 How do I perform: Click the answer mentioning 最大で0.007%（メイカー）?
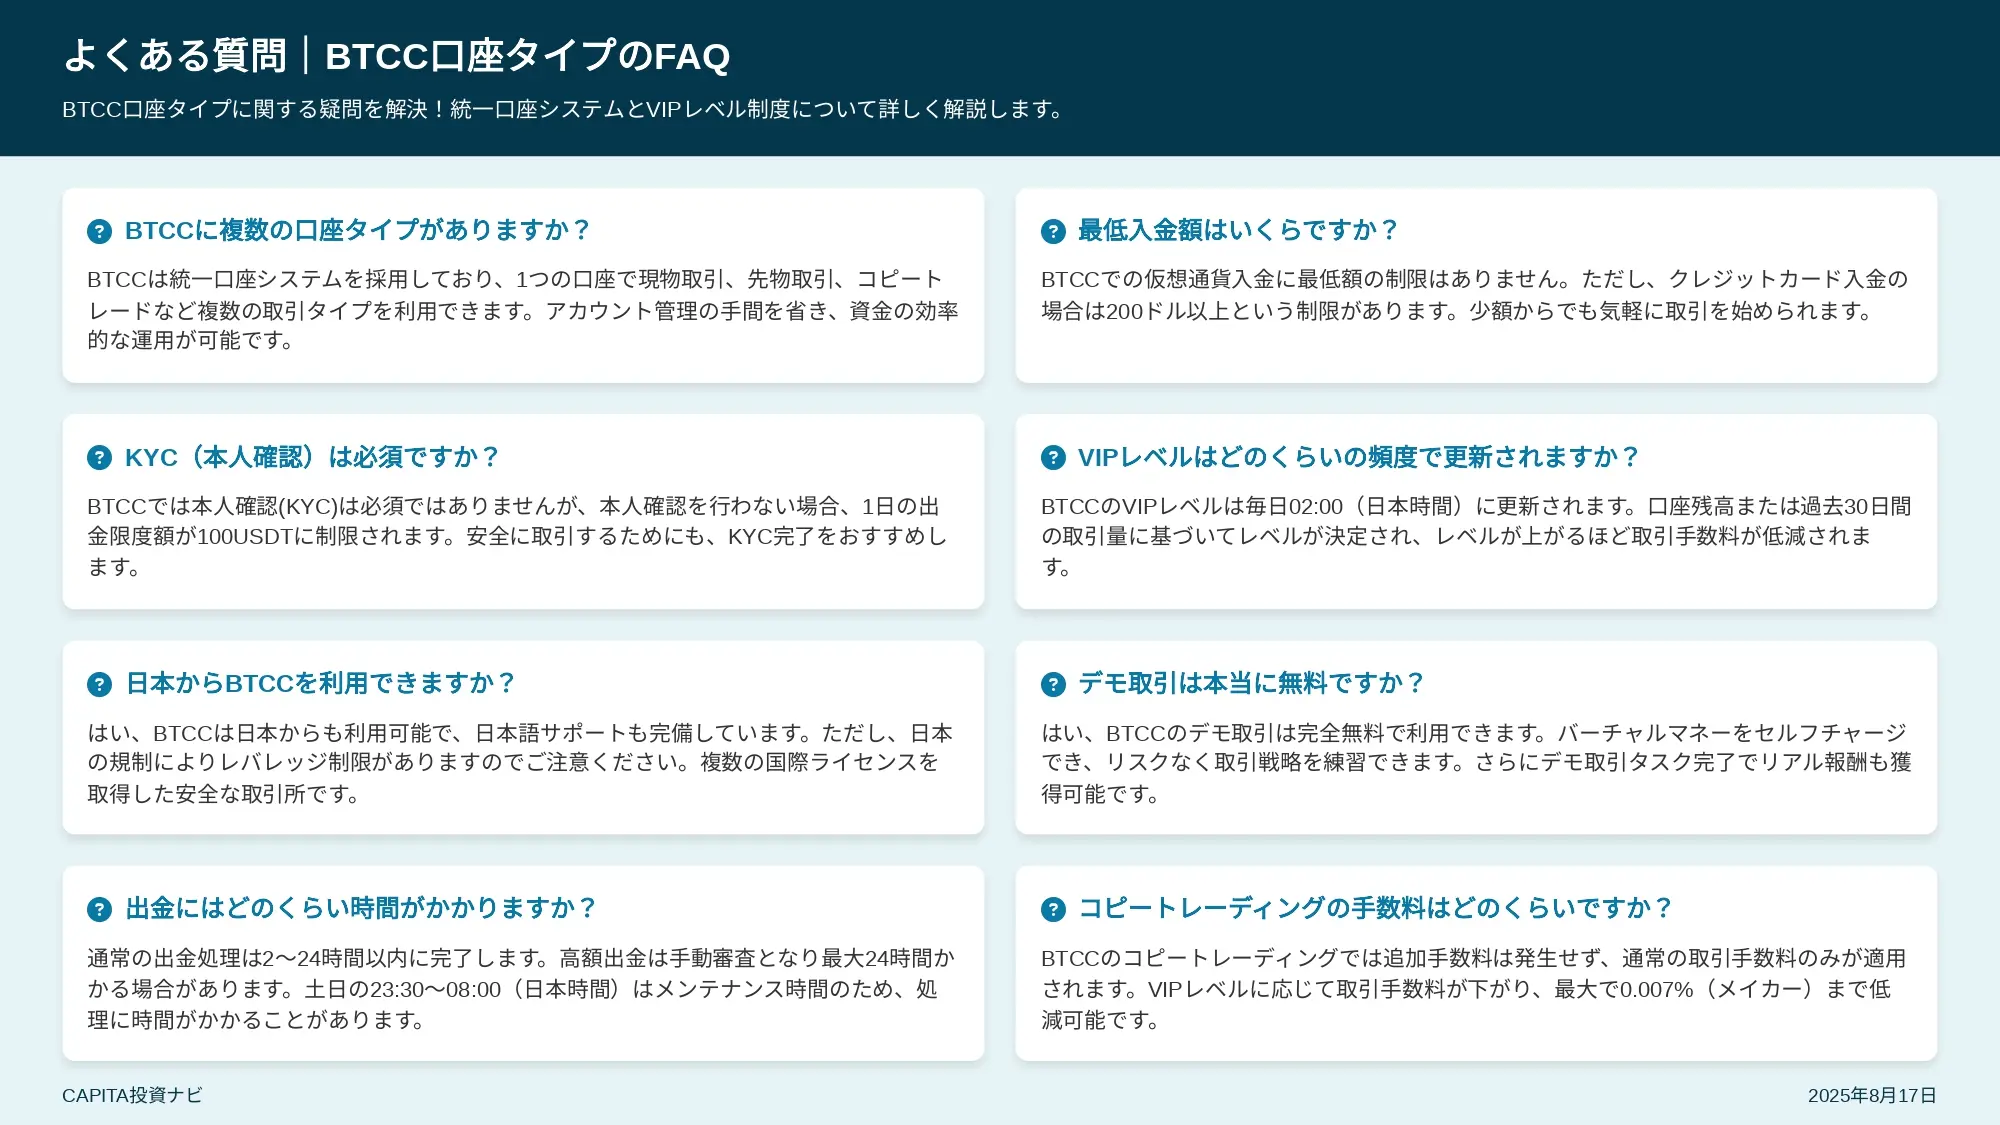click(1474, 989)
